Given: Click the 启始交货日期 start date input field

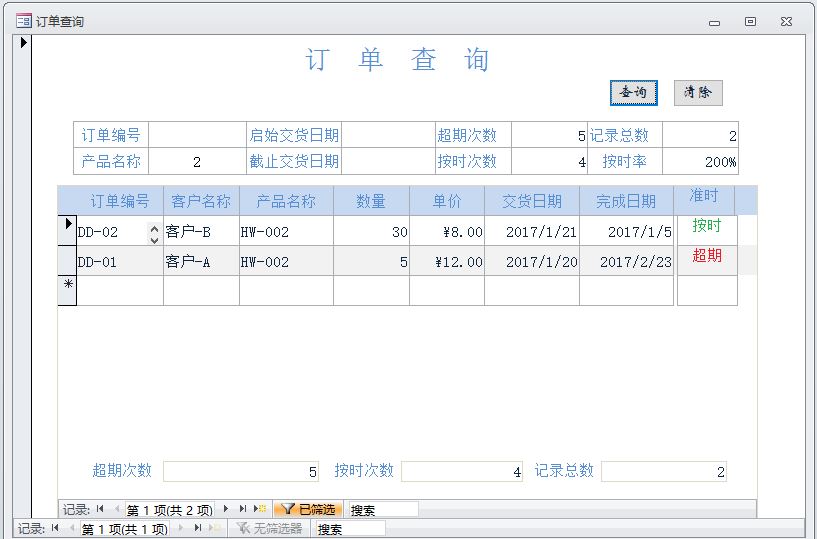Looking at the screenshot, I should (385, 136).
